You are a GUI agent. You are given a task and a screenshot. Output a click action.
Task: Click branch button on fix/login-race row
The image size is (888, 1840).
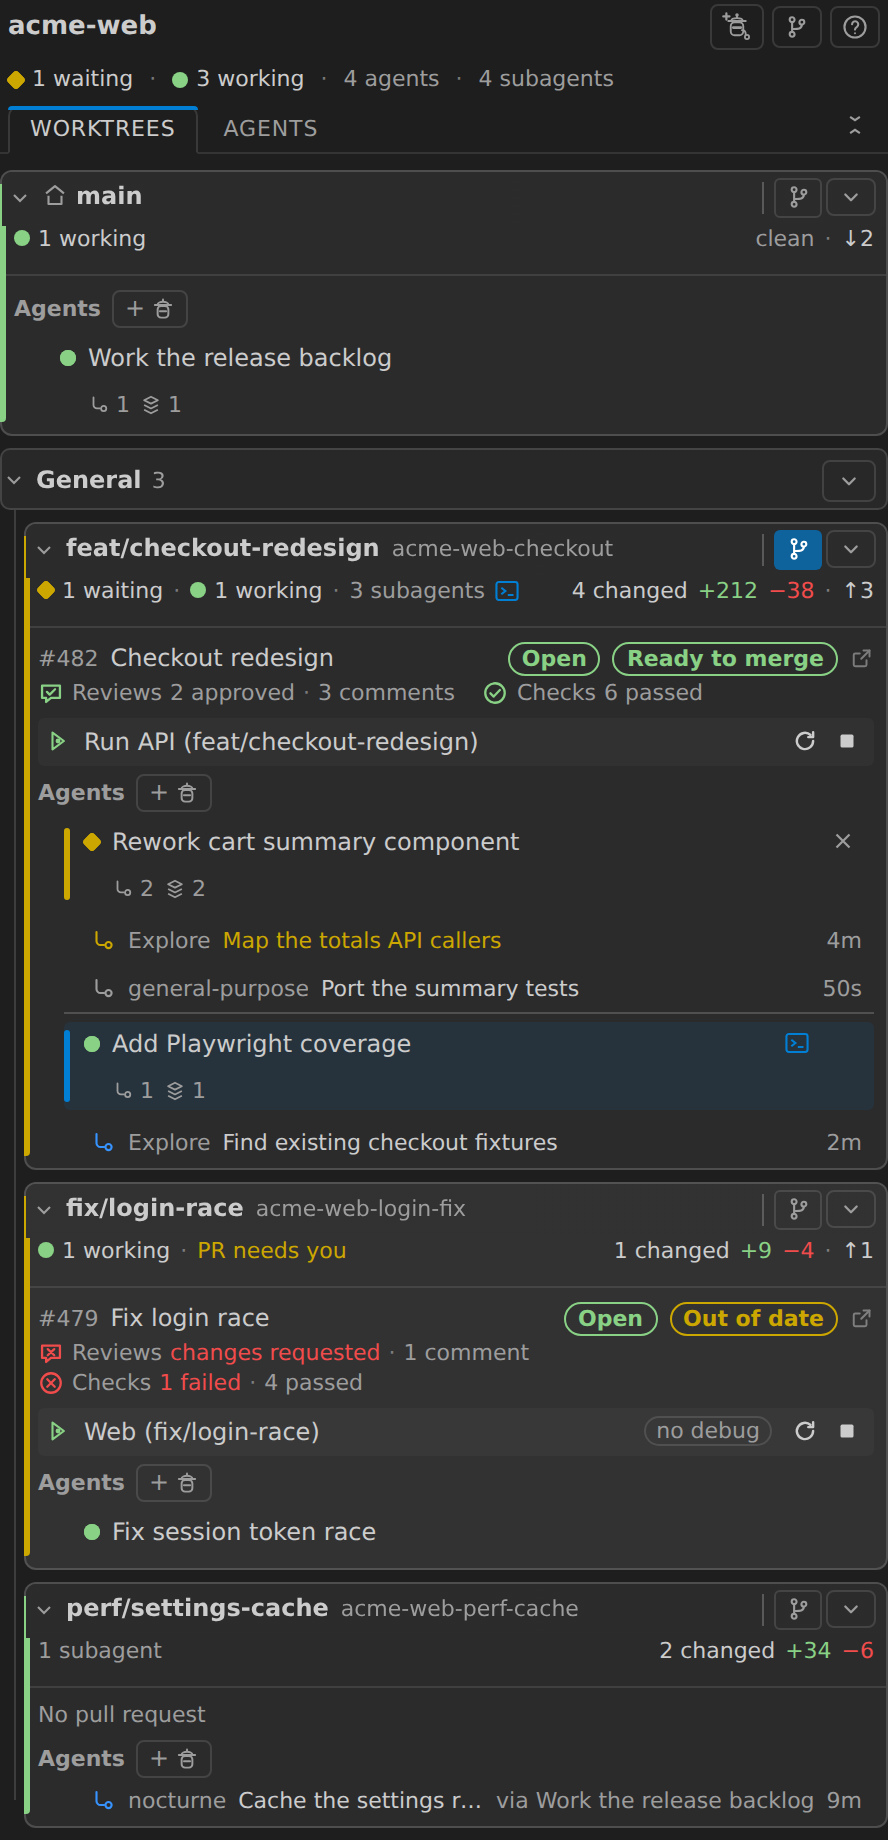pos(798,1209)
